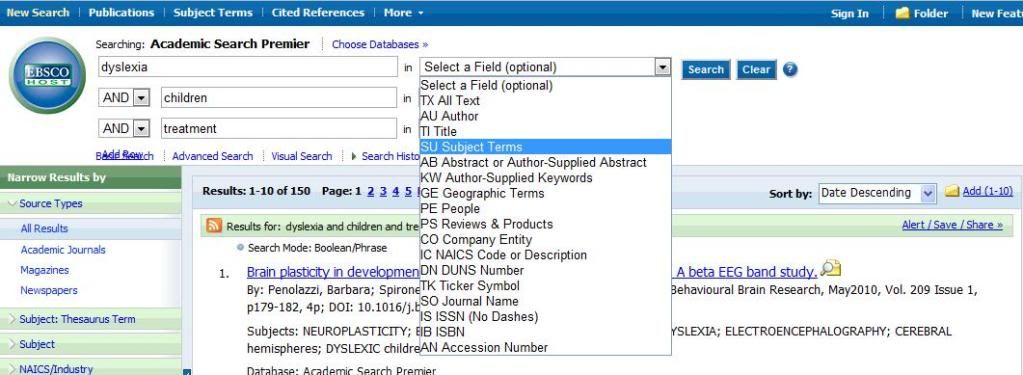The width and height of the screenshot is (1023, 375).
Task: Select All Results source filter
Action: [x=44, y=228]
